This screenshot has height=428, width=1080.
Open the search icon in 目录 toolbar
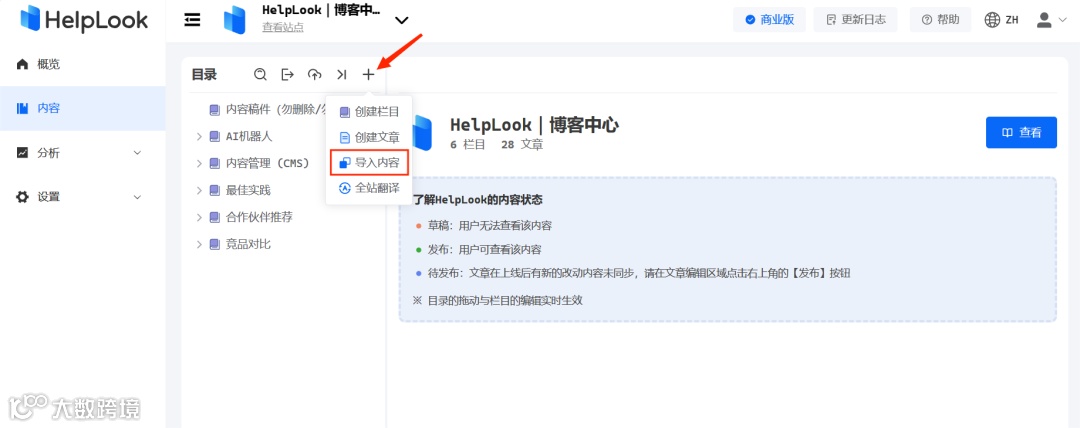click(x=260, y=74)
